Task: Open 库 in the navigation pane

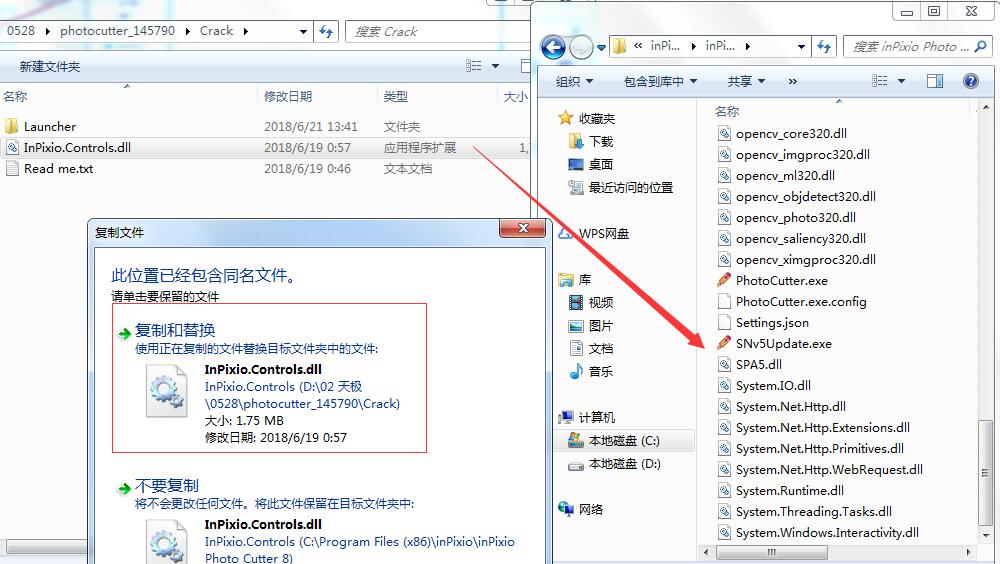Action: [584, 279]
